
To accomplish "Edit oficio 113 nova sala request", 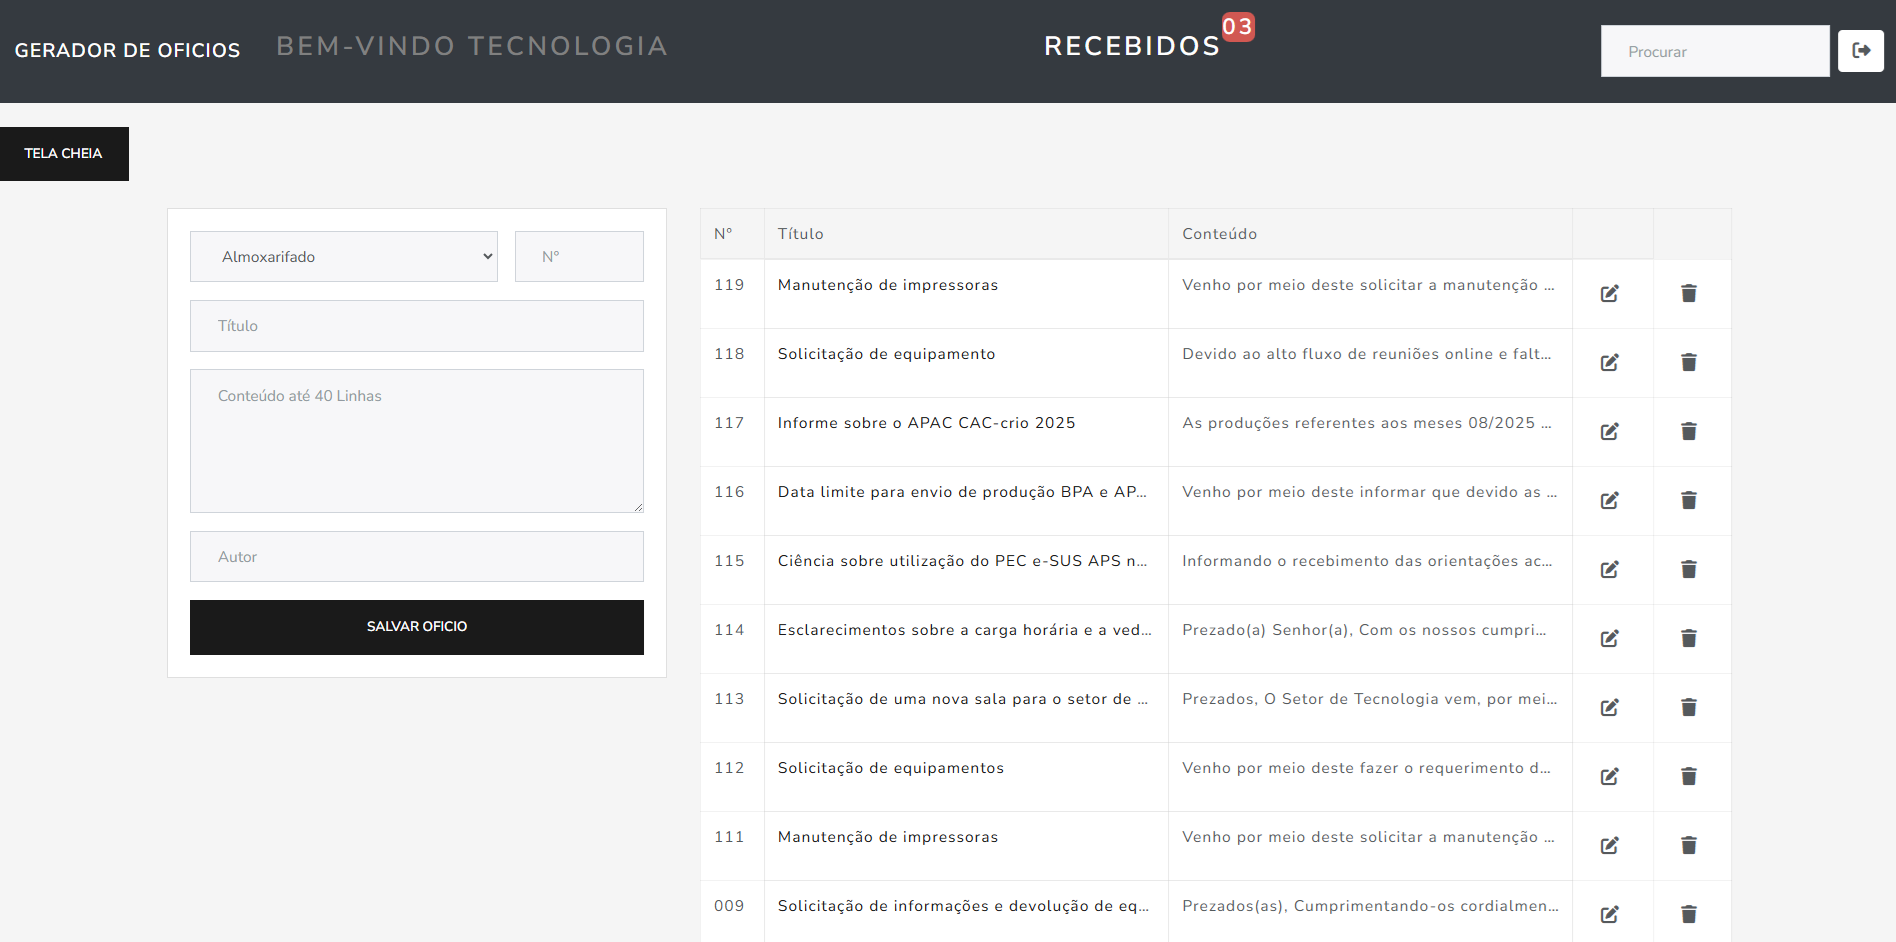I will coord(1609,708).
